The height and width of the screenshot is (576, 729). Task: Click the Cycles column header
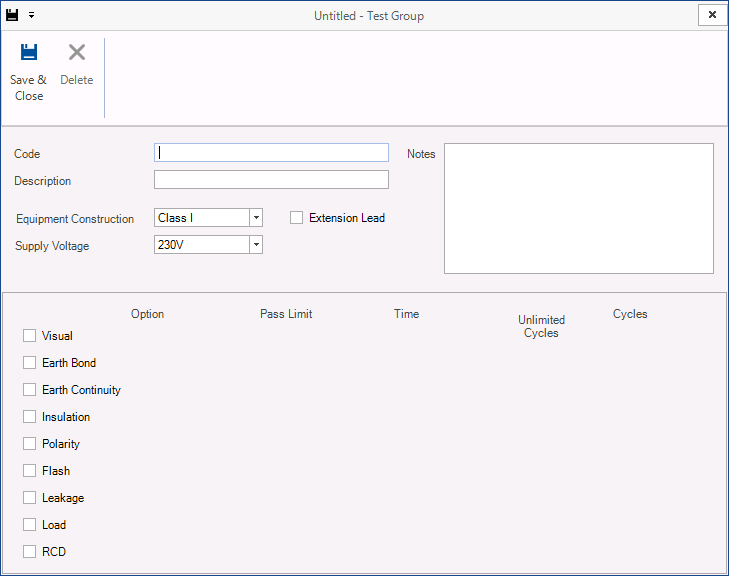tap(630, 314)
